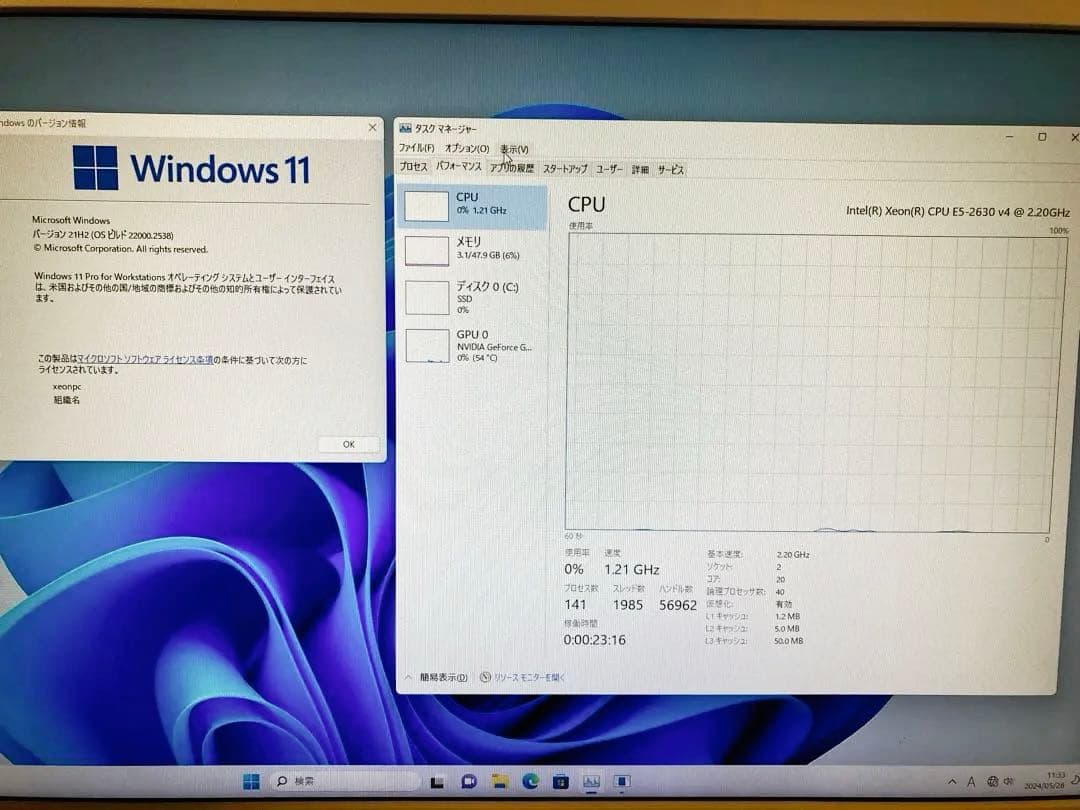
Task: Click OK in the Windows version dialog
Action: coord(347,444)
